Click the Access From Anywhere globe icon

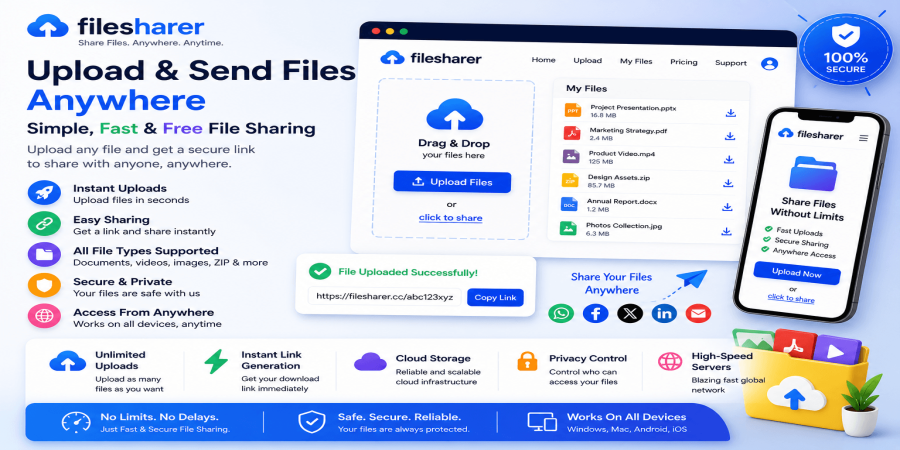pos(44,316)
